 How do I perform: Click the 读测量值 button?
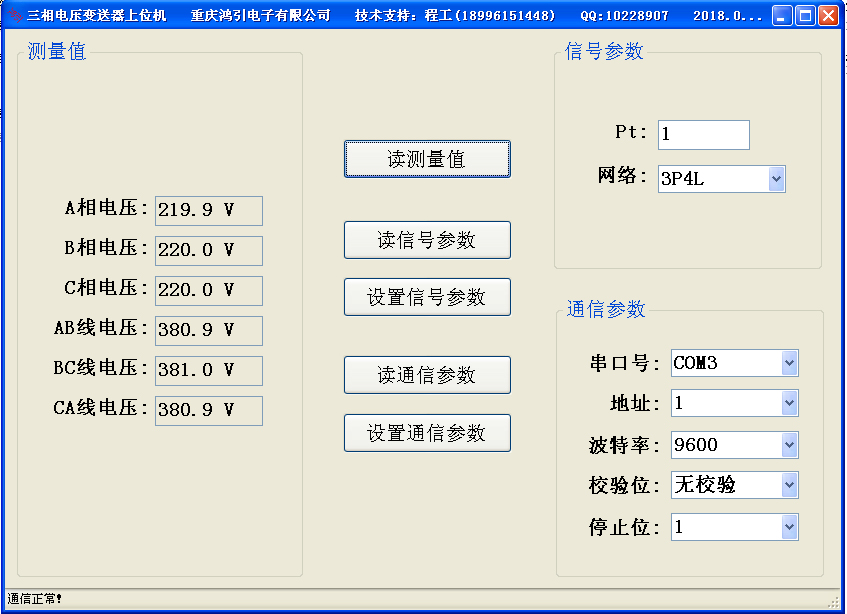(x=427, y=159)
